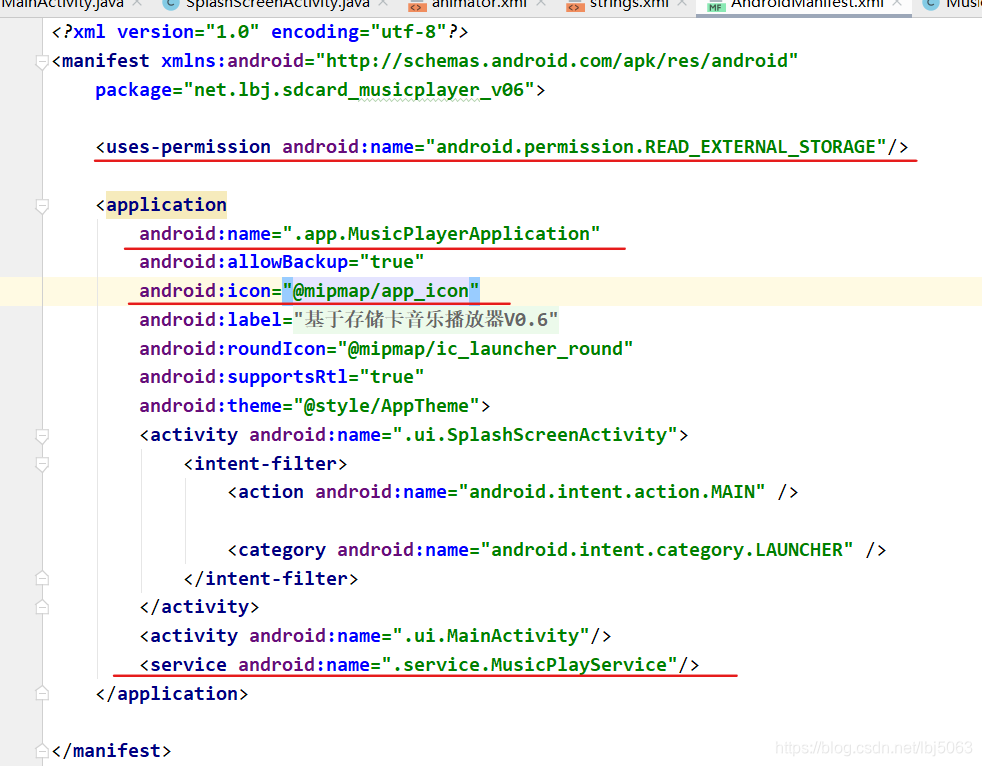Click the highlighted "application" tag name
This screenshot has height=766, width=982.
click(166, 205)
